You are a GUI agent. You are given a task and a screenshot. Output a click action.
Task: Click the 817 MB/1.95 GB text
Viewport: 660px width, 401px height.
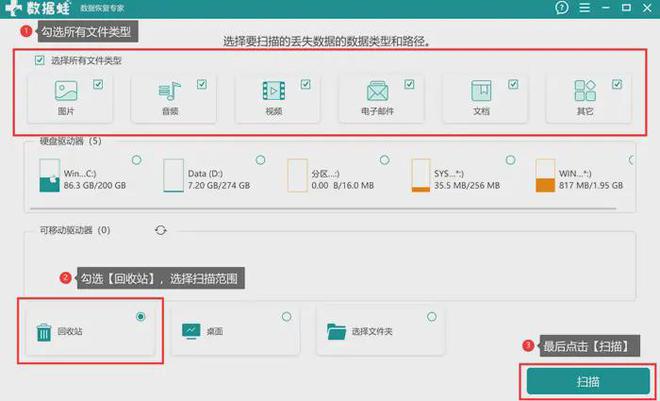click(x=591, y=185)
